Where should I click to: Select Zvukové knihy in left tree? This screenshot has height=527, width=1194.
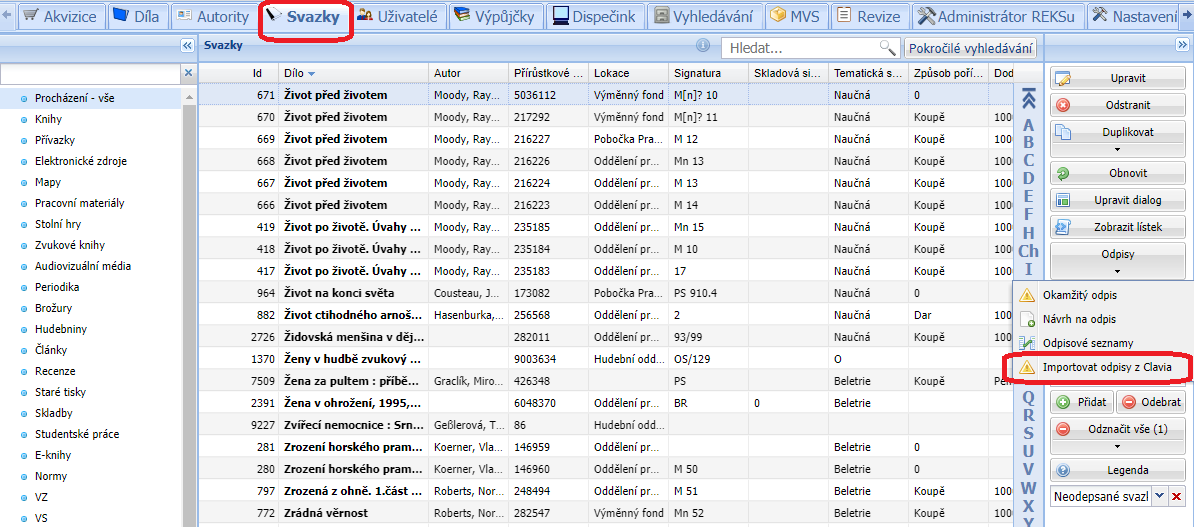[x=70, y=245]
